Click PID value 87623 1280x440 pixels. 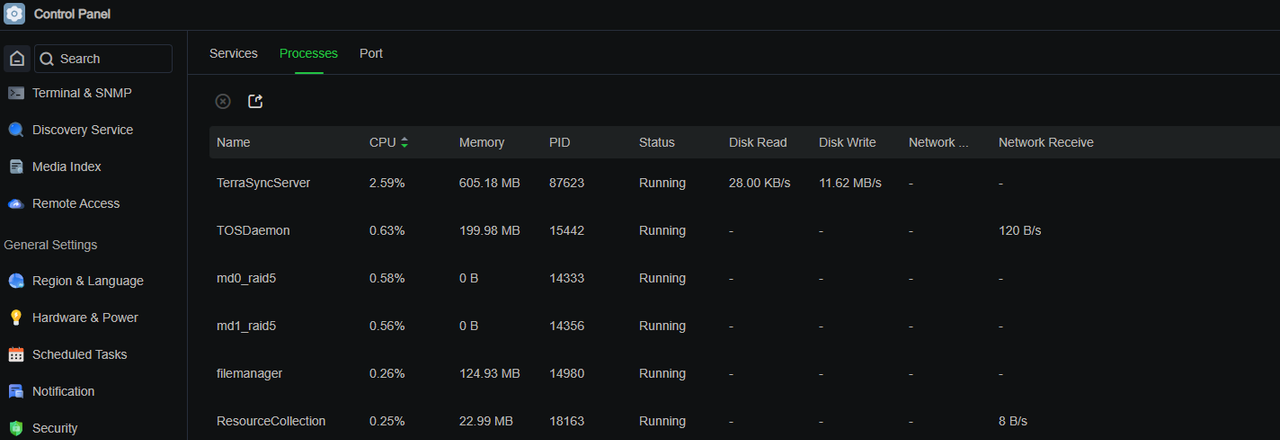pos(567,183)
